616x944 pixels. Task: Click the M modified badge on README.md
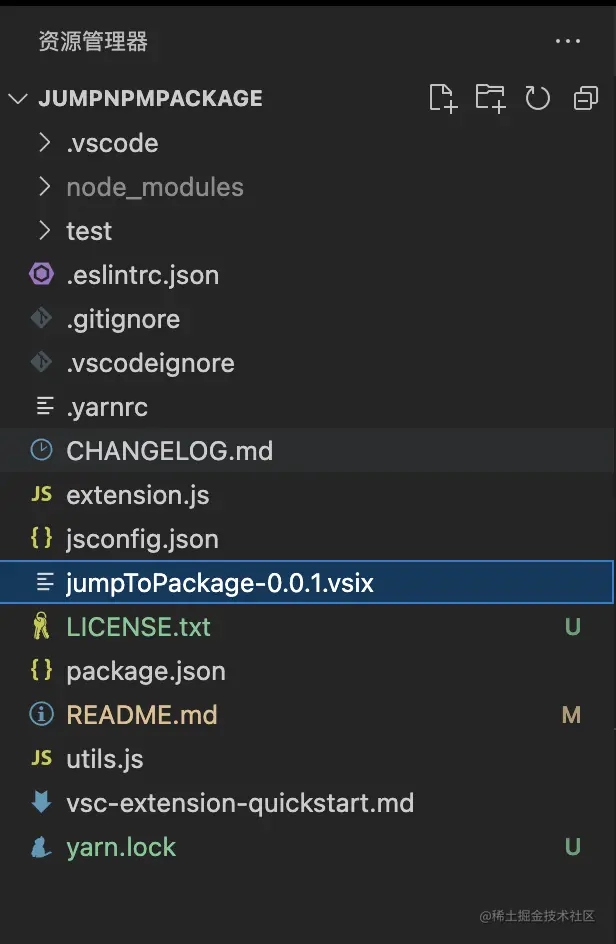pyautogui.click(x=571, y=715)
